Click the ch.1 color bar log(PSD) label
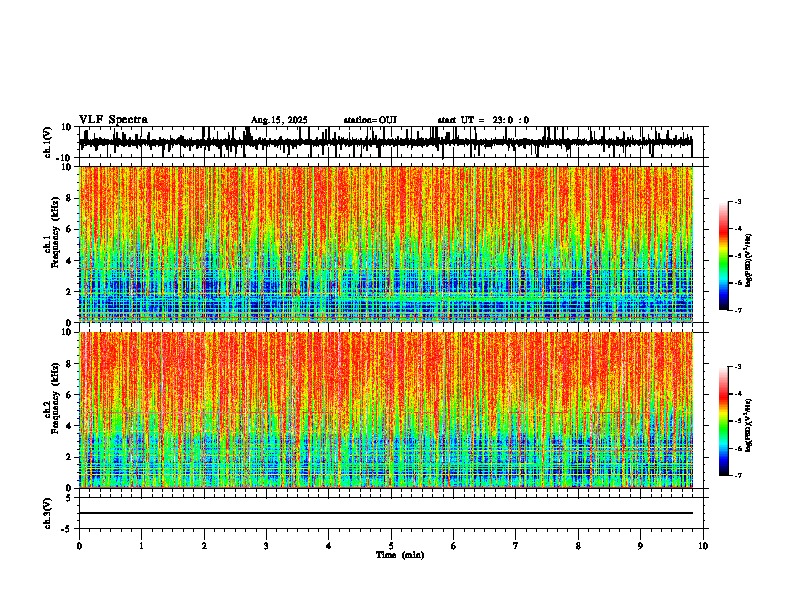This screenshot has width=792, height=612. [749, 261]
